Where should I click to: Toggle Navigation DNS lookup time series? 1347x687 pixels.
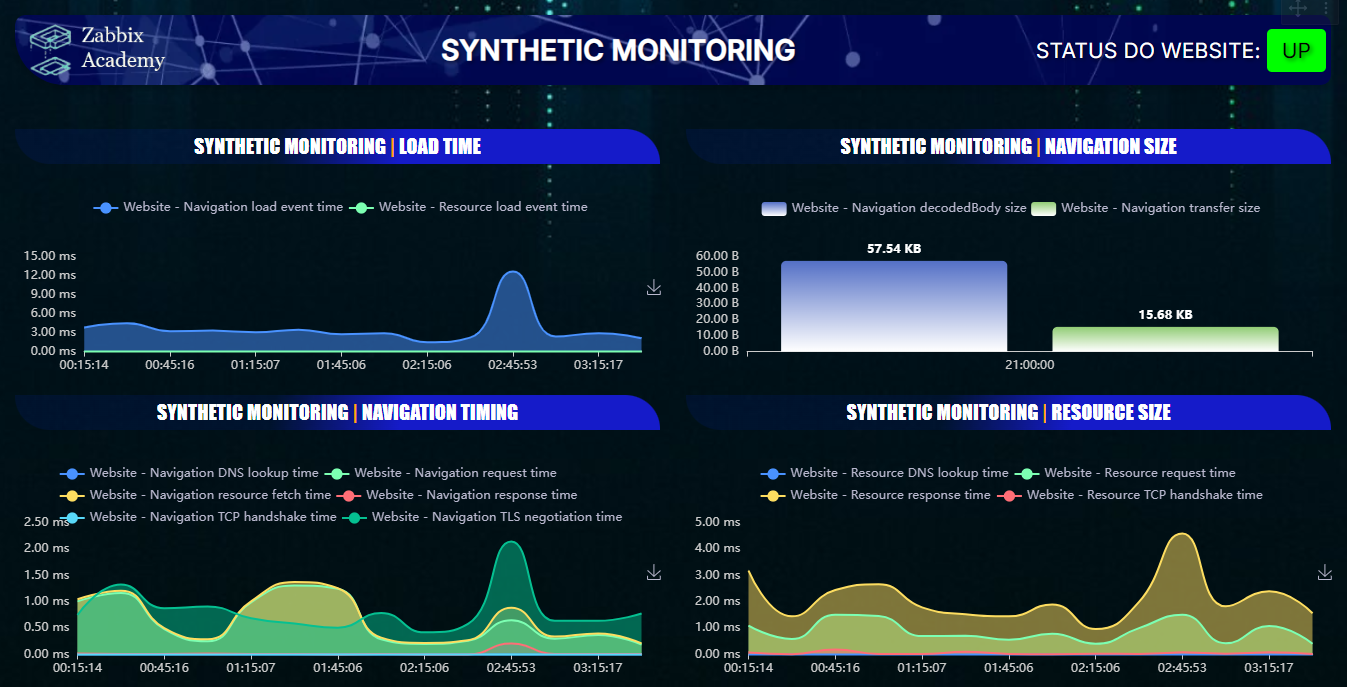tap(189, 473)
